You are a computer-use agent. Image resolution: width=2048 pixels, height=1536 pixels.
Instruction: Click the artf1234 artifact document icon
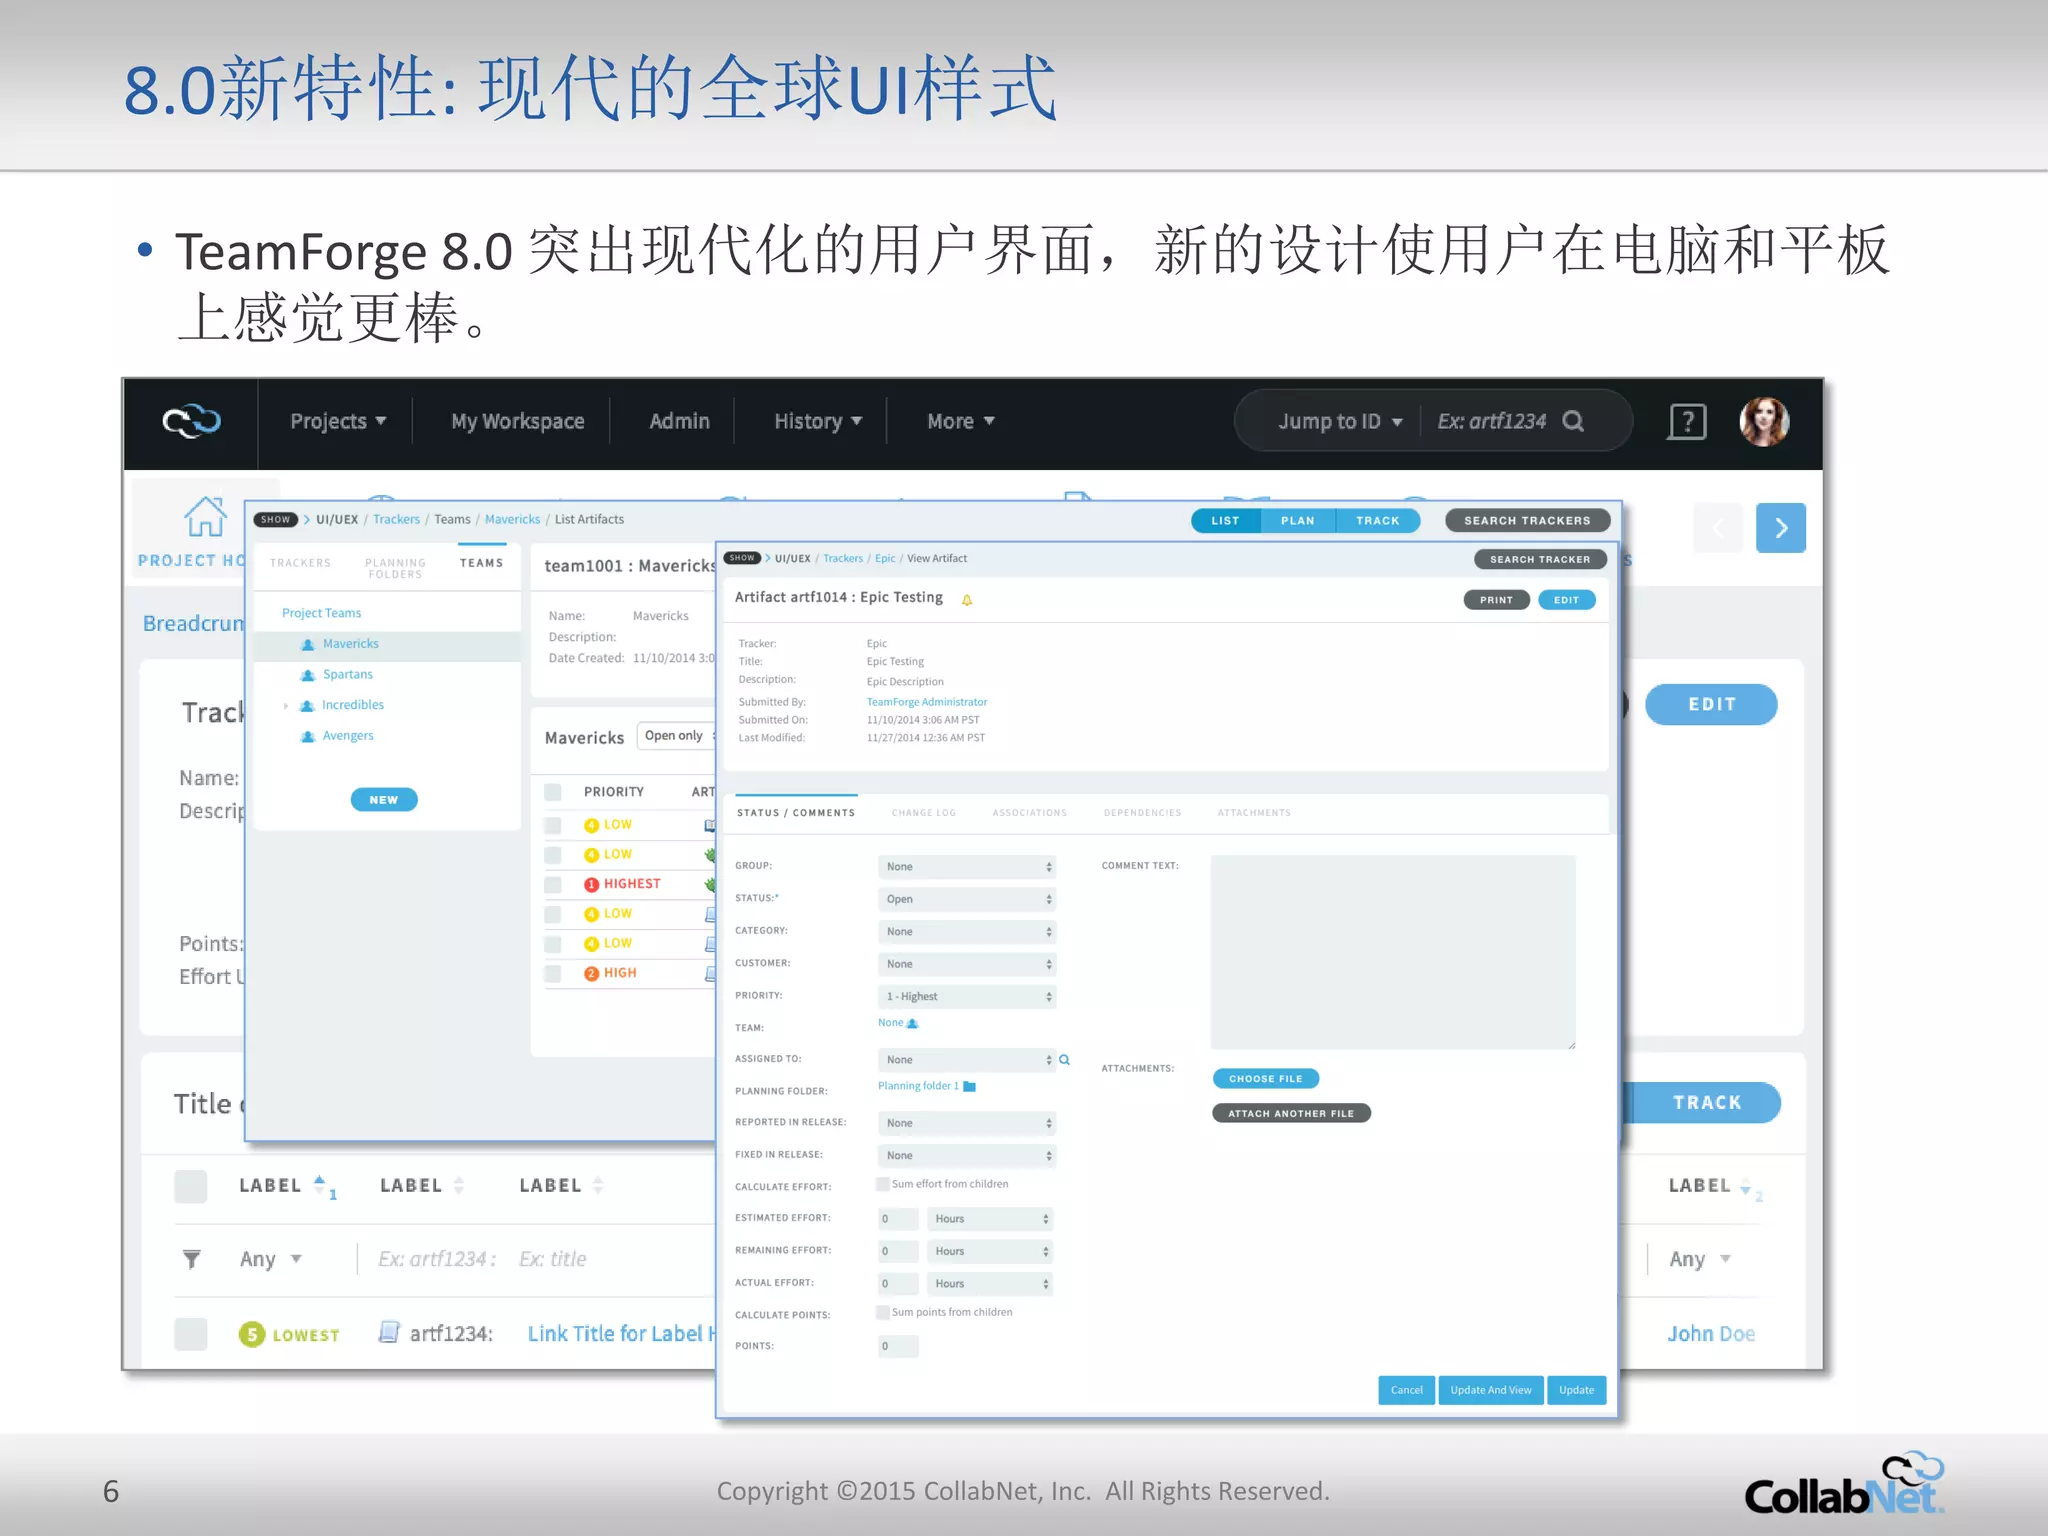point(389,1332)
